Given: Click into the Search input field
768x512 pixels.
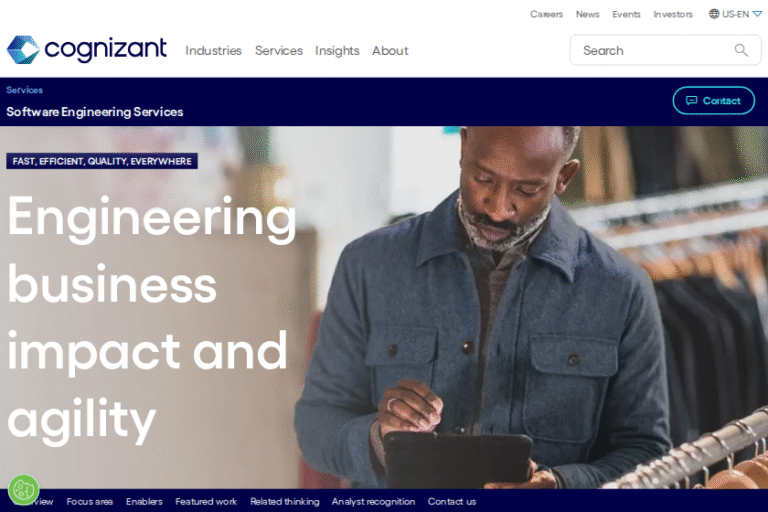Looking at the screenshot, I should [x=654, y=50].
